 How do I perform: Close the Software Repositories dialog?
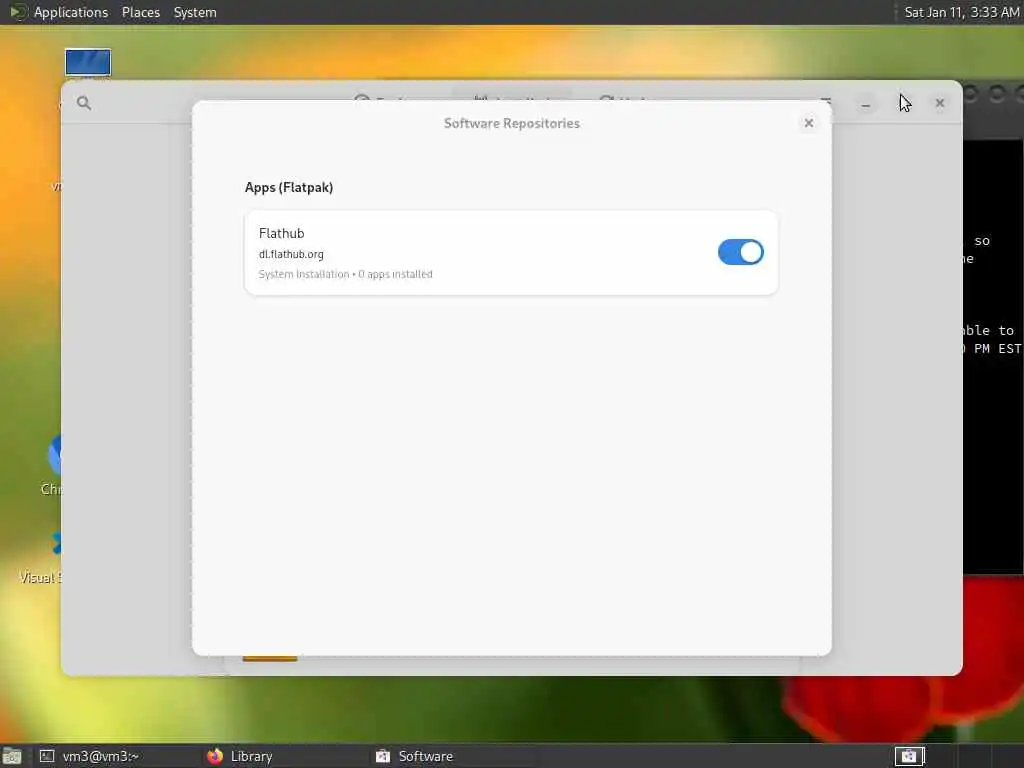click(x=808, y=123)
